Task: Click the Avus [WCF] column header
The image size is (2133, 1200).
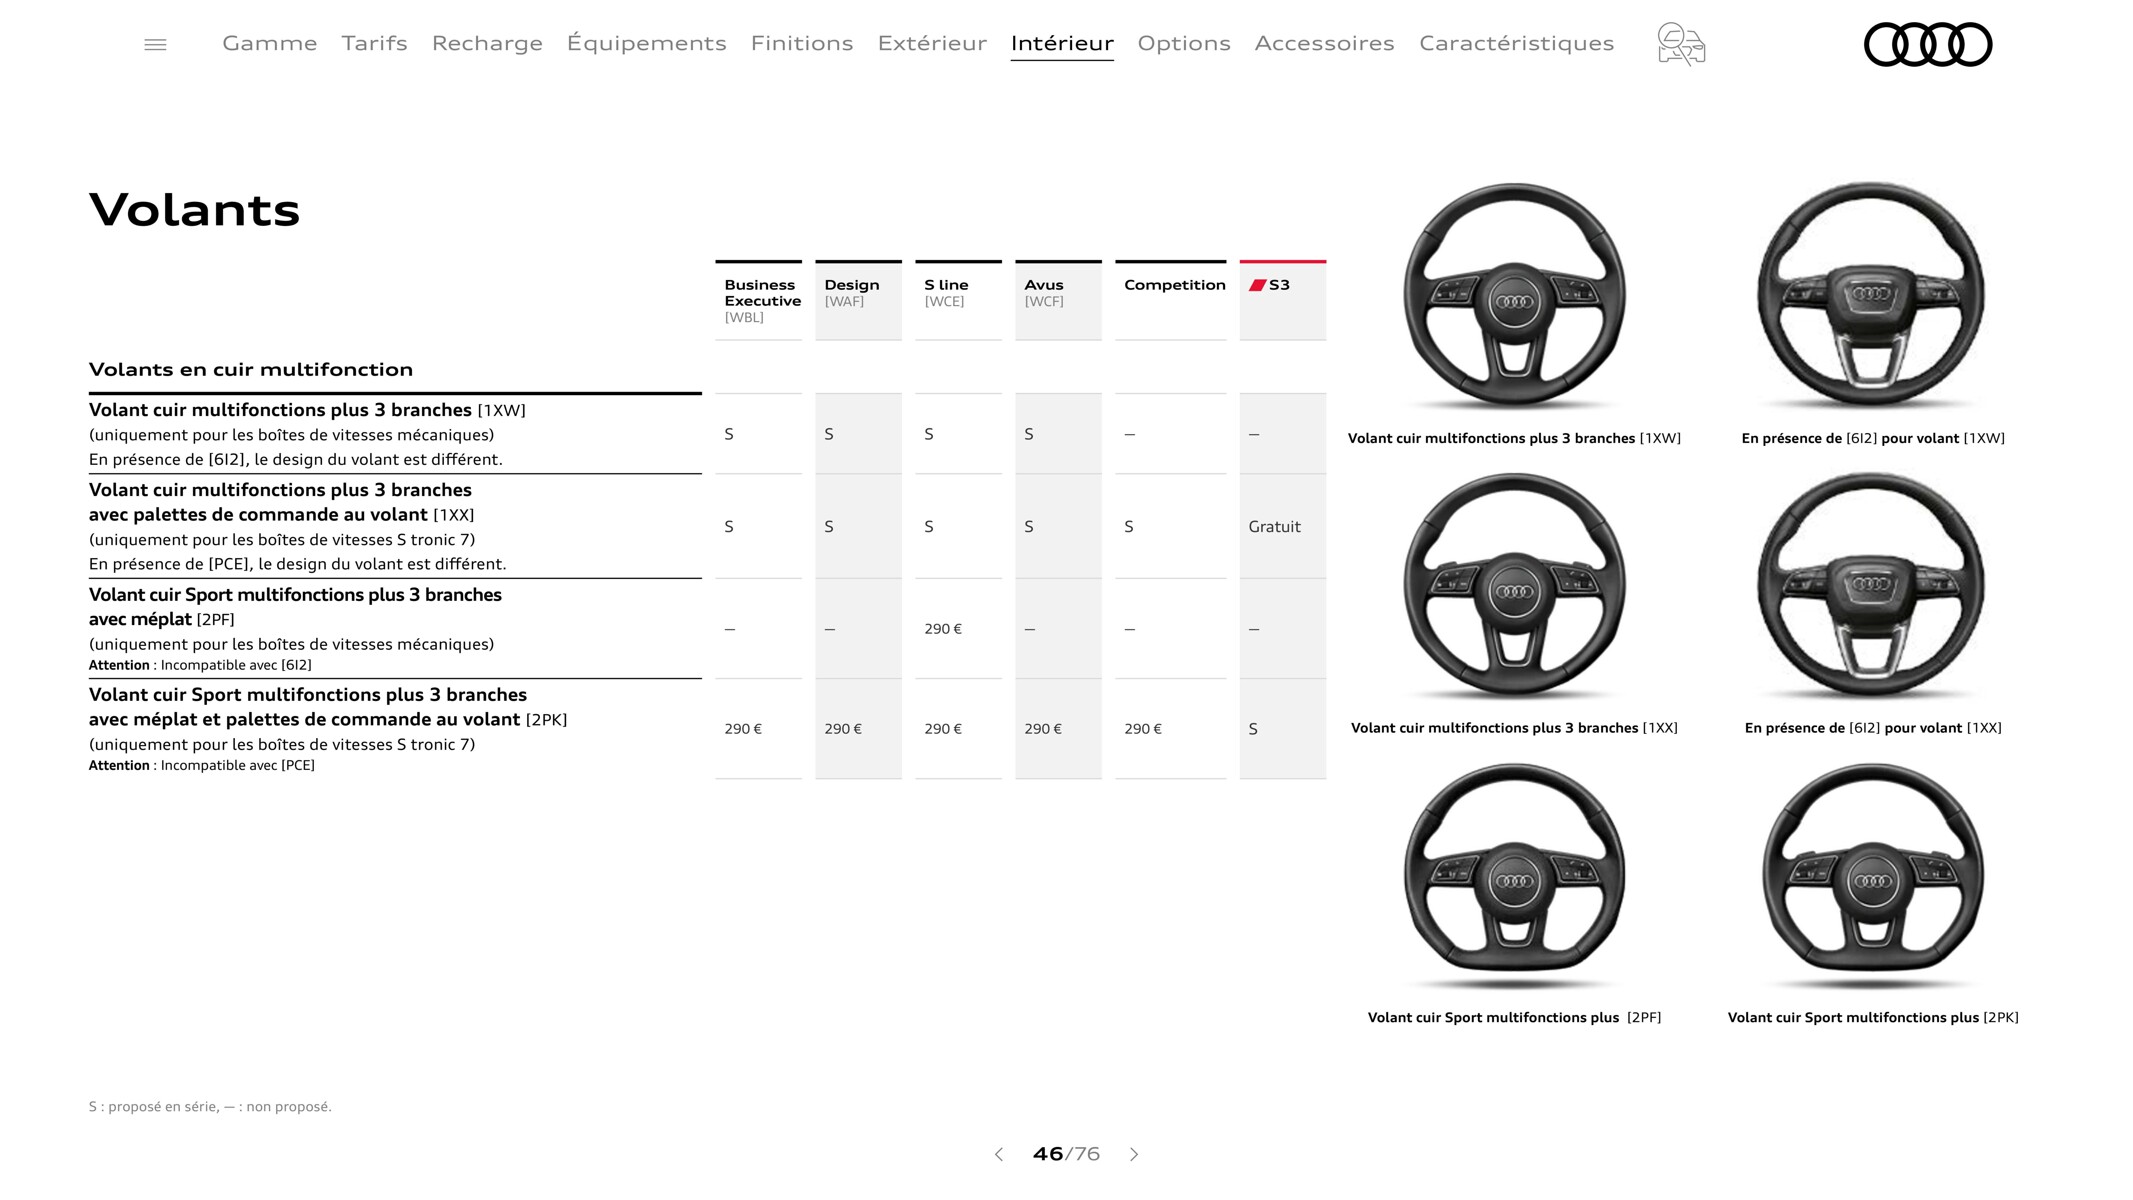Action: pyautogui.click(x=1059, y=300)
